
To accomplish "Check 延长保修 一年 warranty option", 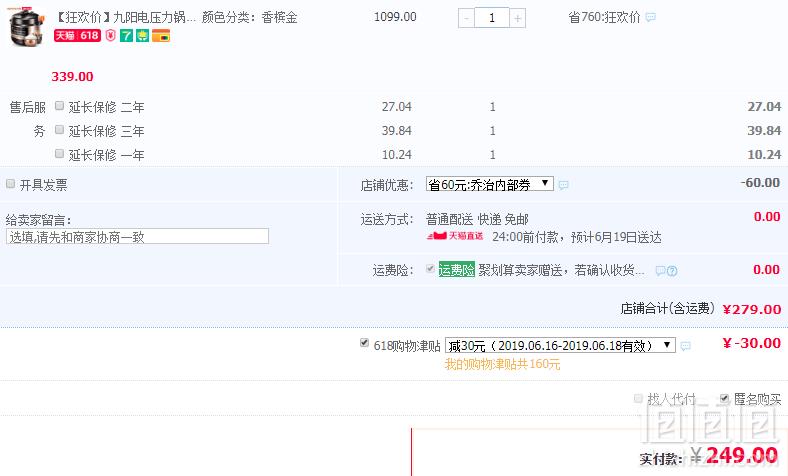I will (x=59, y=153).
